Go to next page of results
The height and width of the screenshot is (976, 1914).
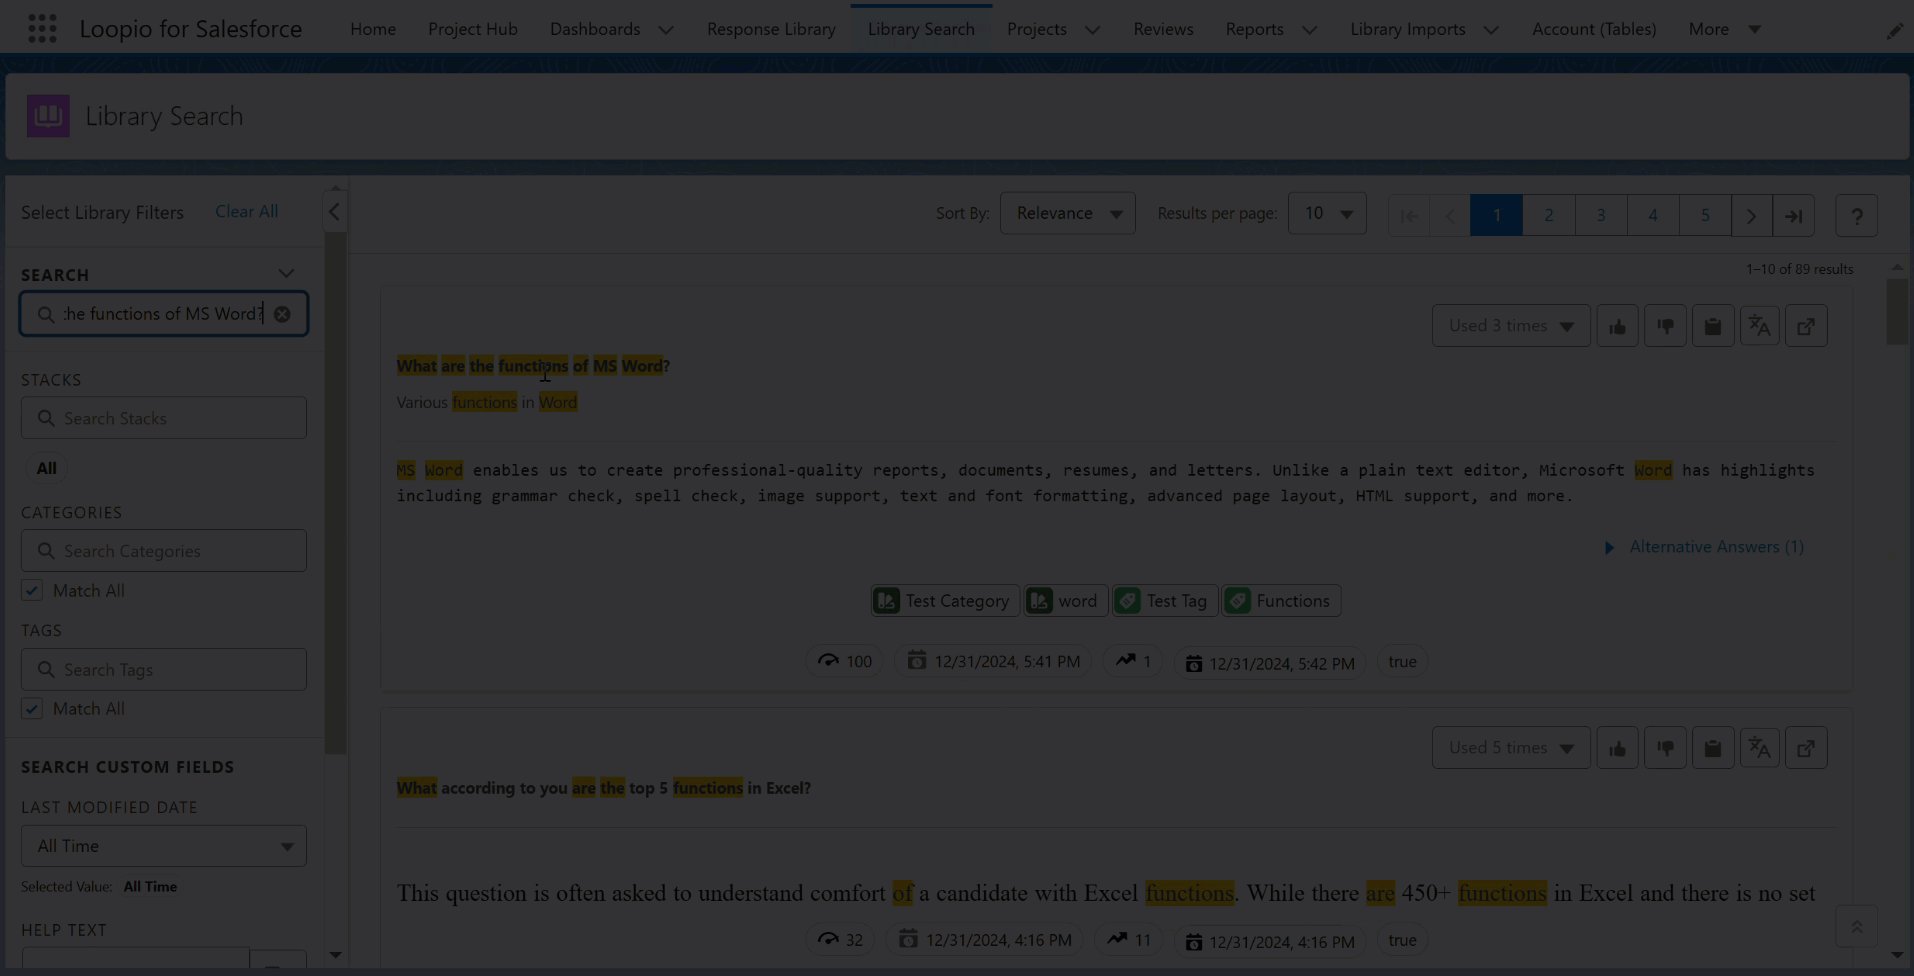(x=1751, y=215)
